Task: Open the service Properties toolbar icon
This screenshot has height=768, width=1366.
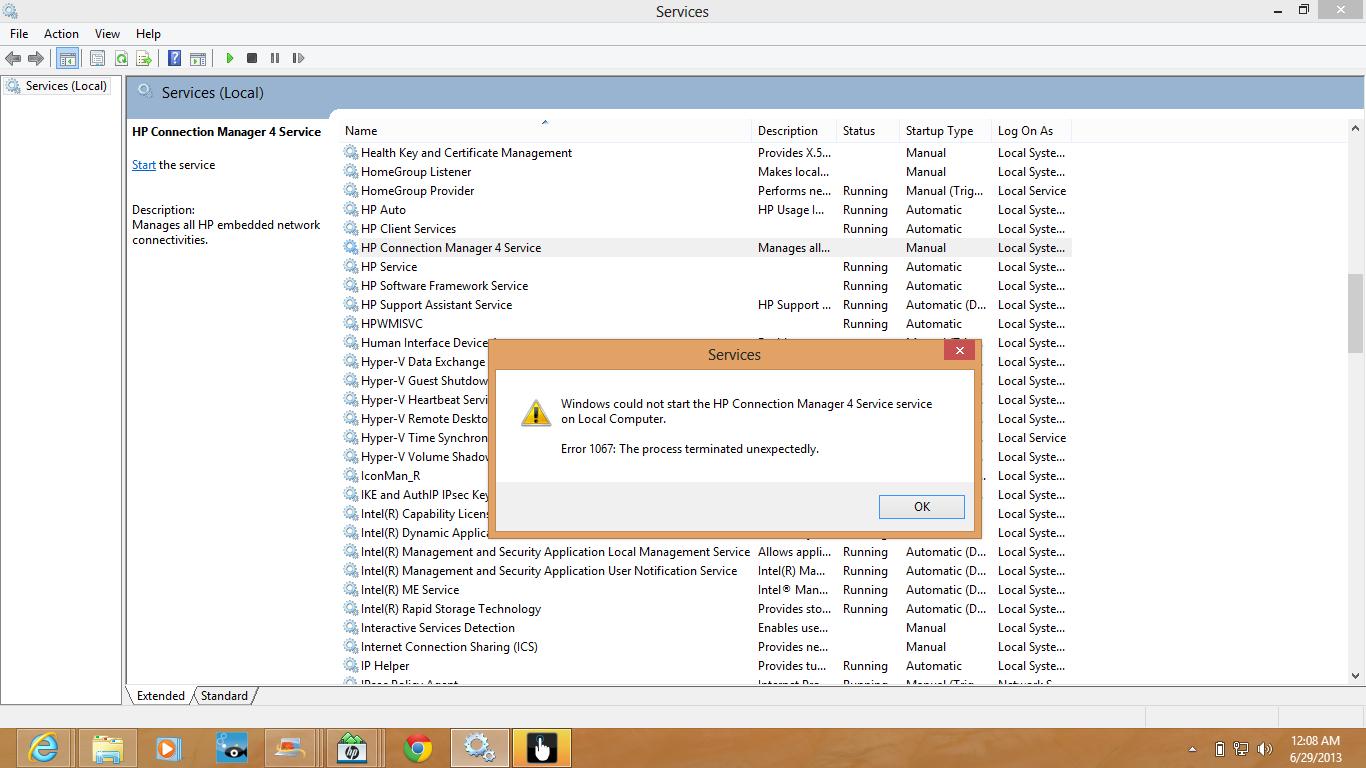Action: [x=98, y=58]
